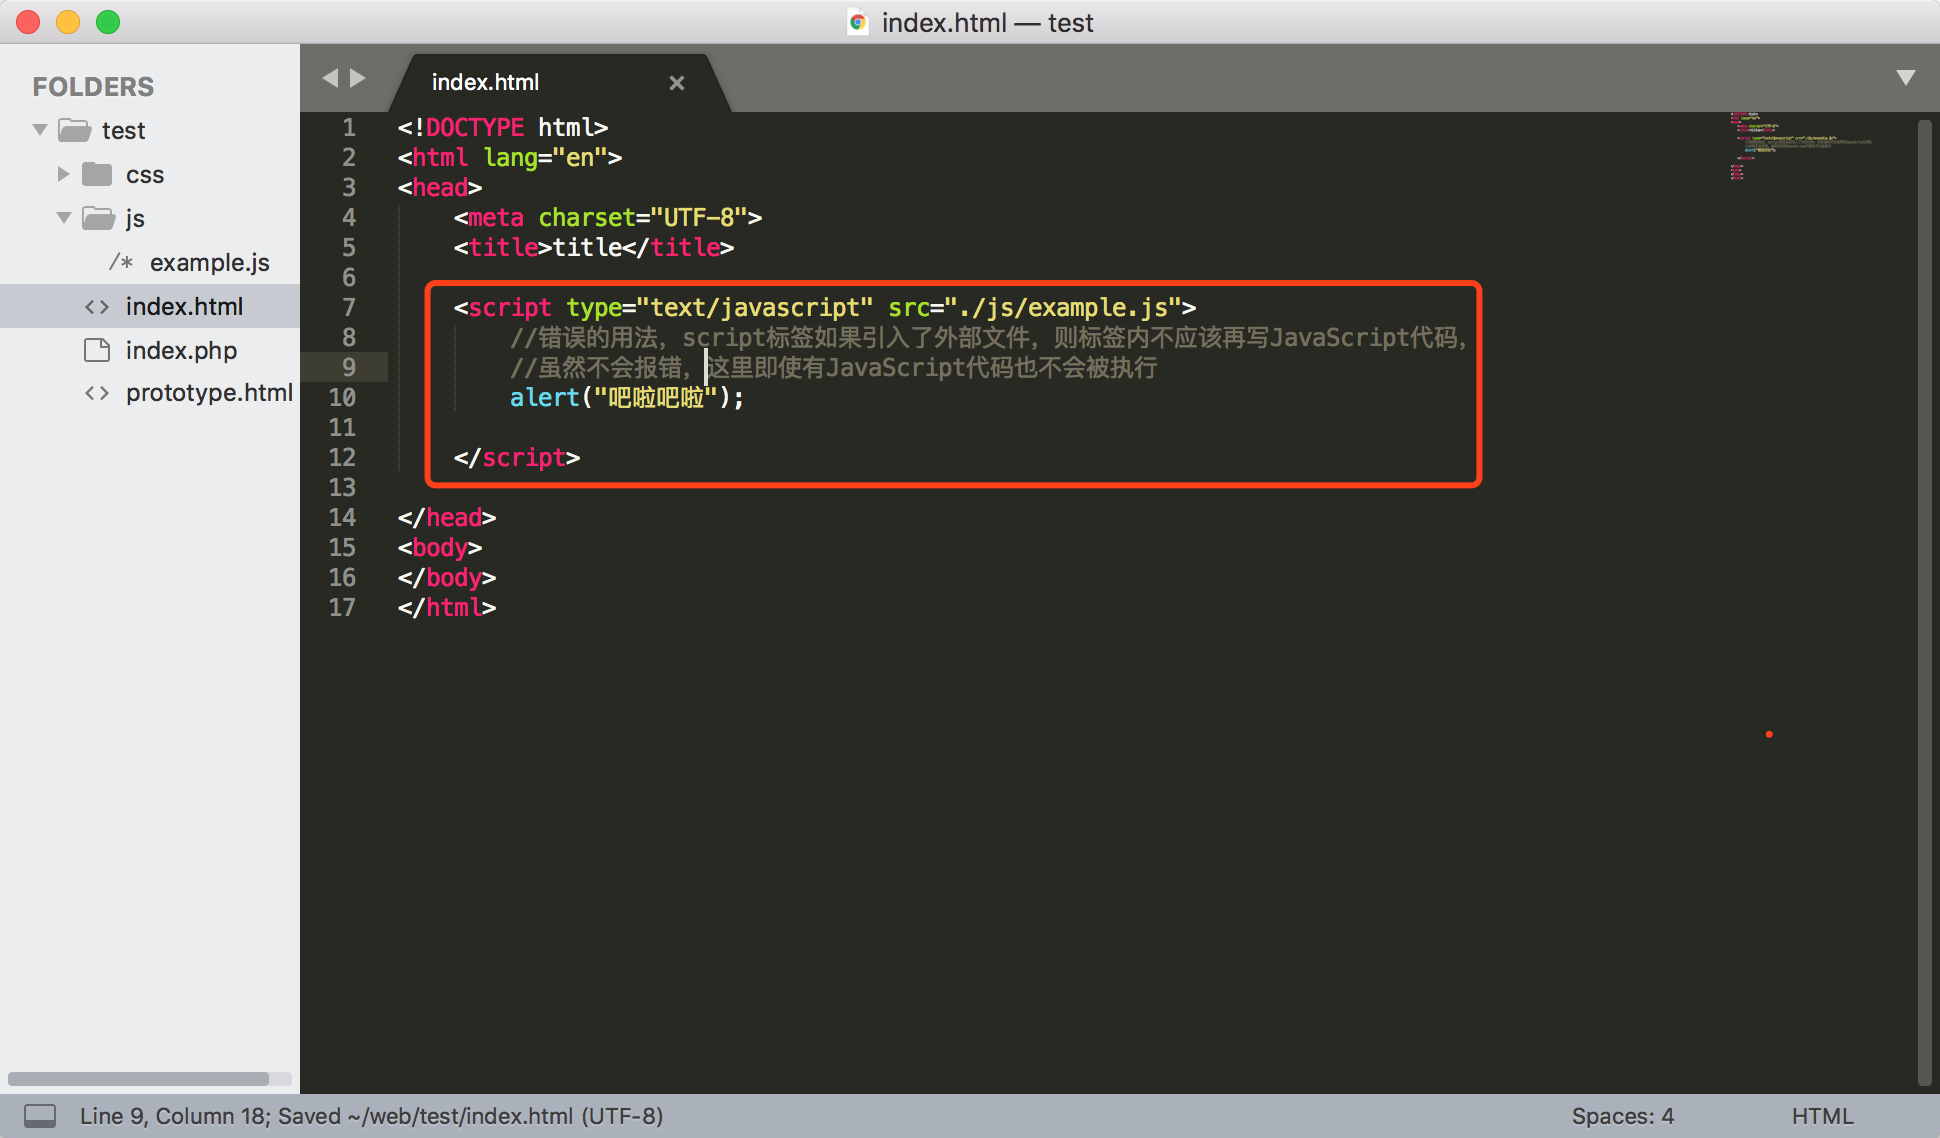This screenshot has height=1138, width=1940.
Task: Click the document icon in window title bar
Action: [x=857, y=22]
